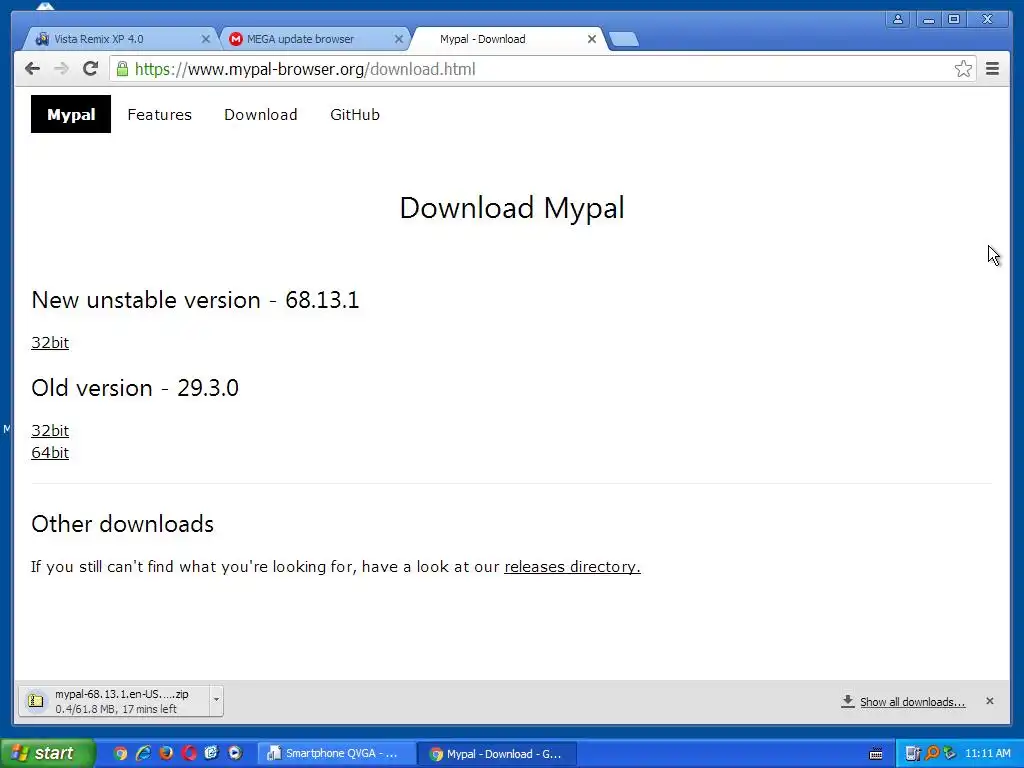The height and width of the screenshot is (768, 1024).
Task: Download the 32bit old version 29.3.0
Action: tap(50, 430)
